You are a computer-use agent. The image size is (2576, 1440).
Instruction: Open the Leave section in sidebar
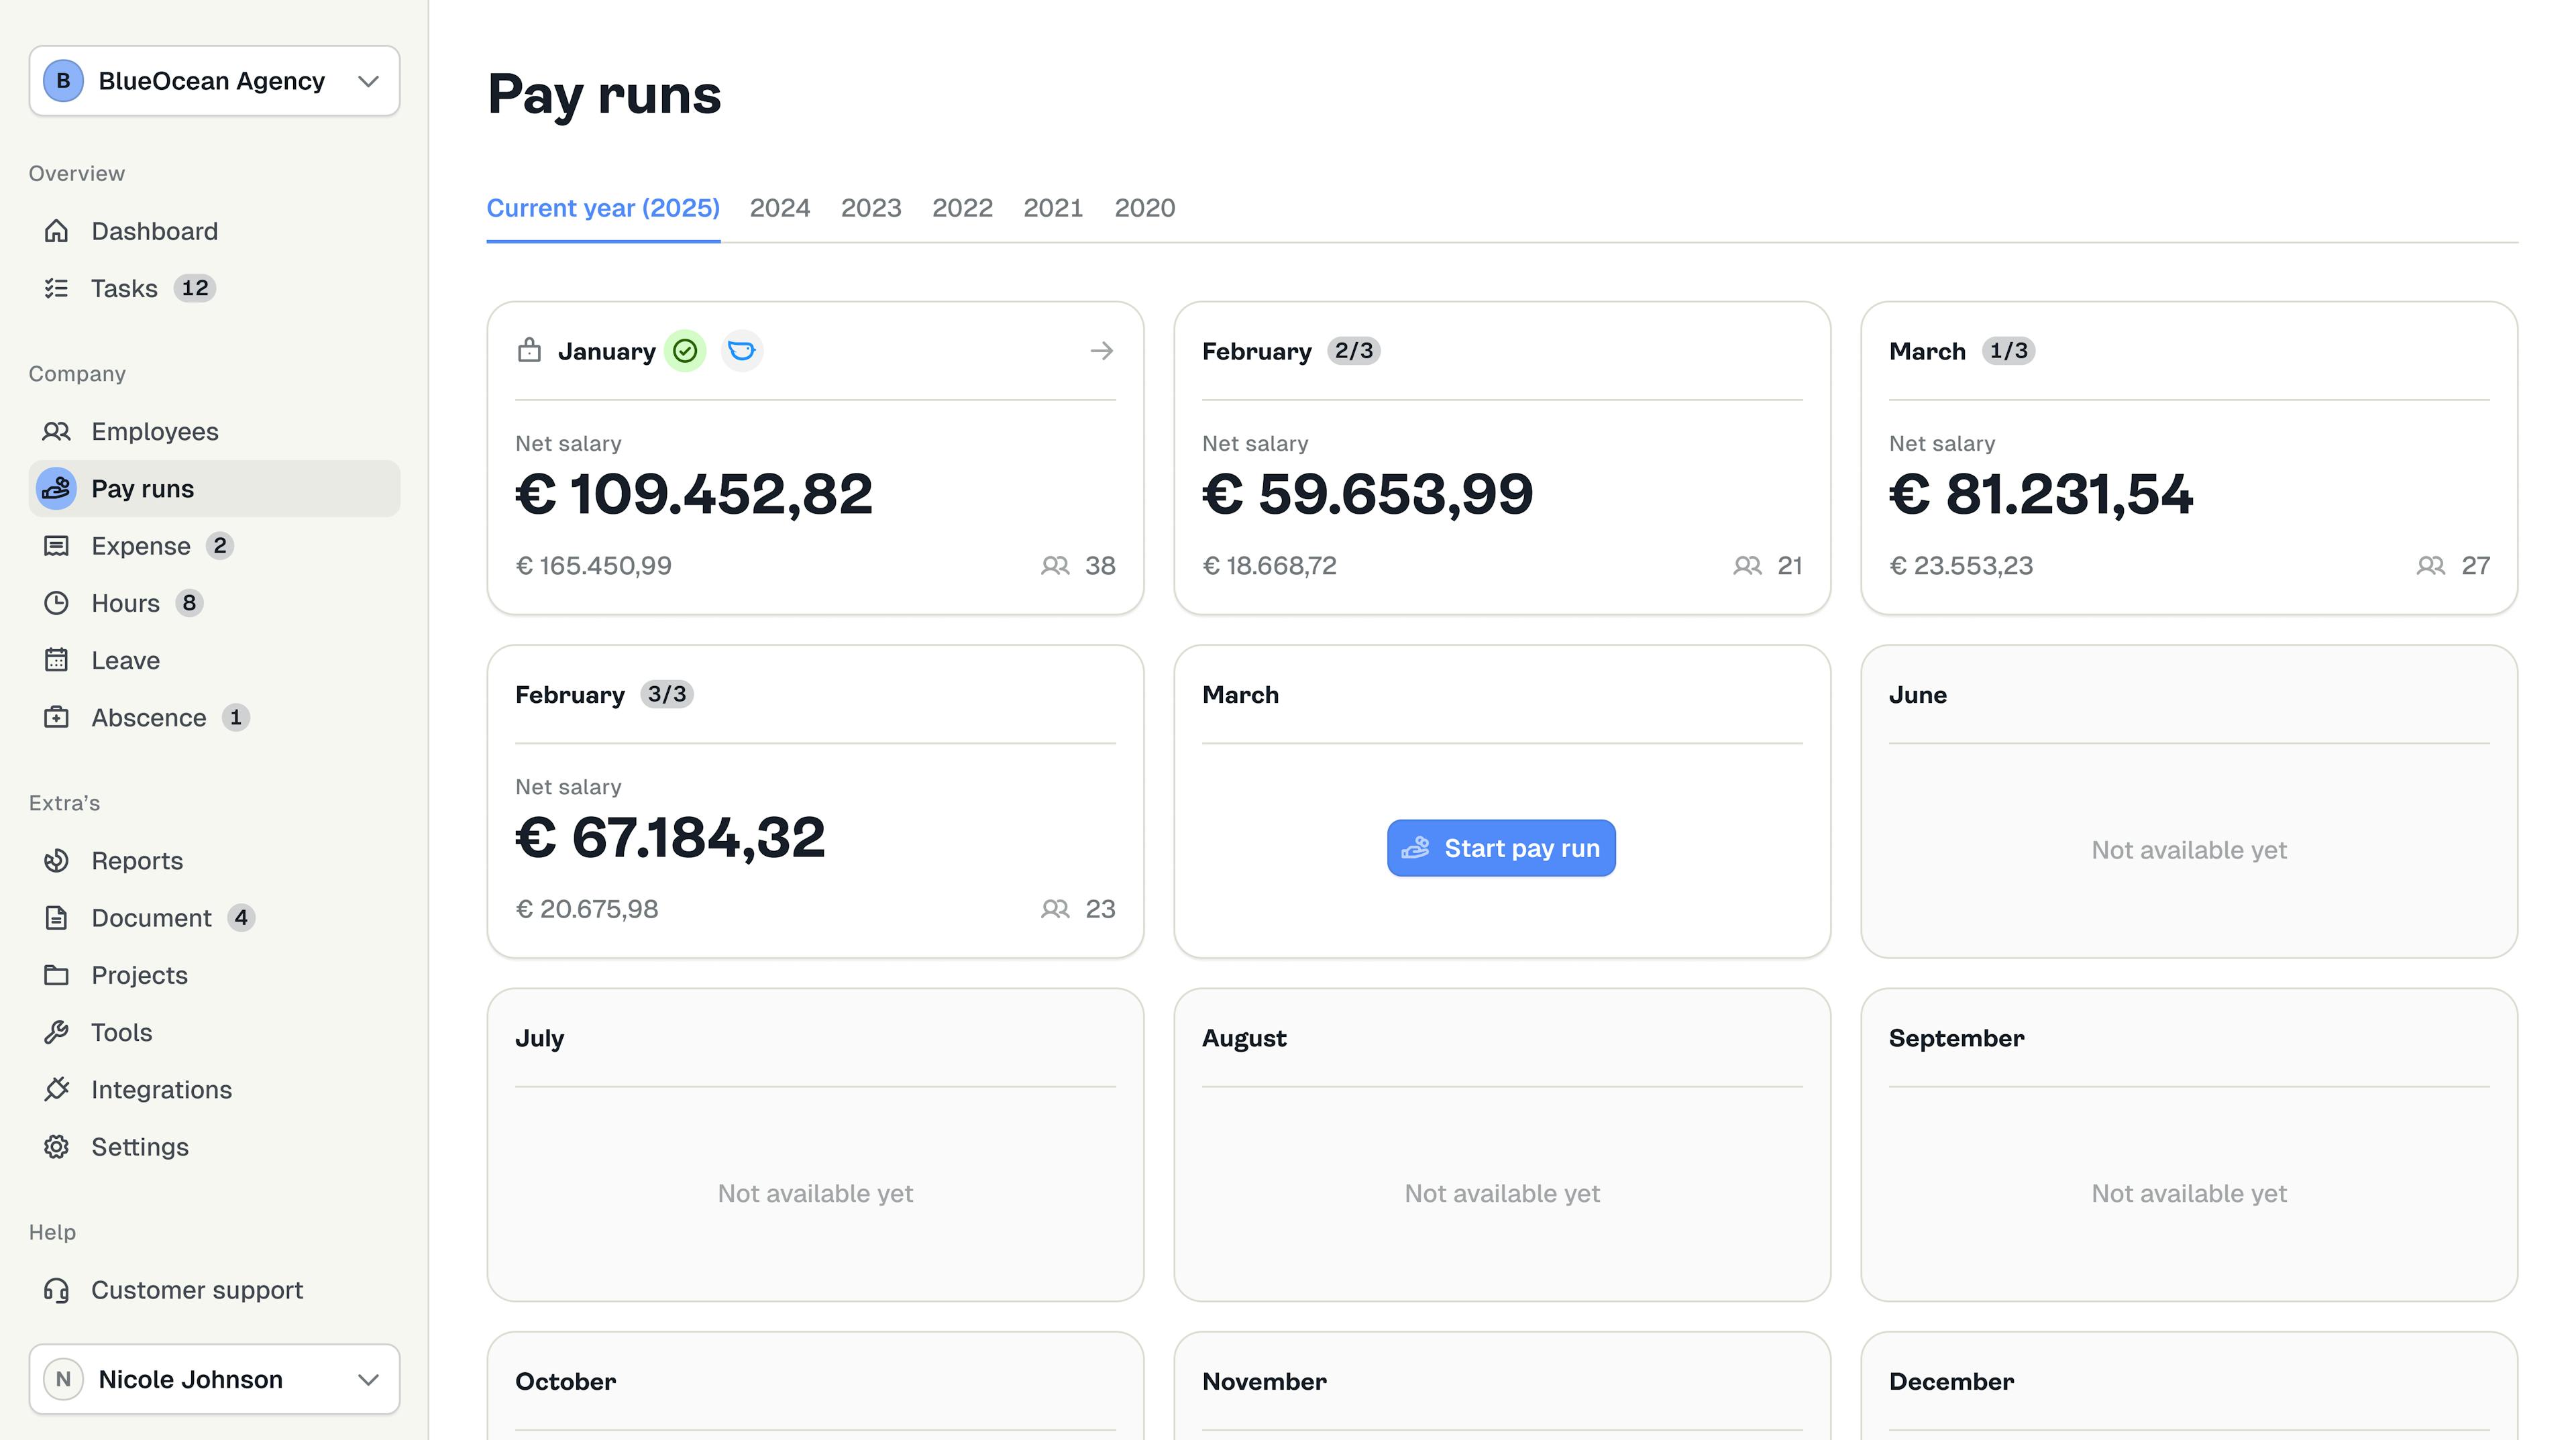(x=125, y=660)
